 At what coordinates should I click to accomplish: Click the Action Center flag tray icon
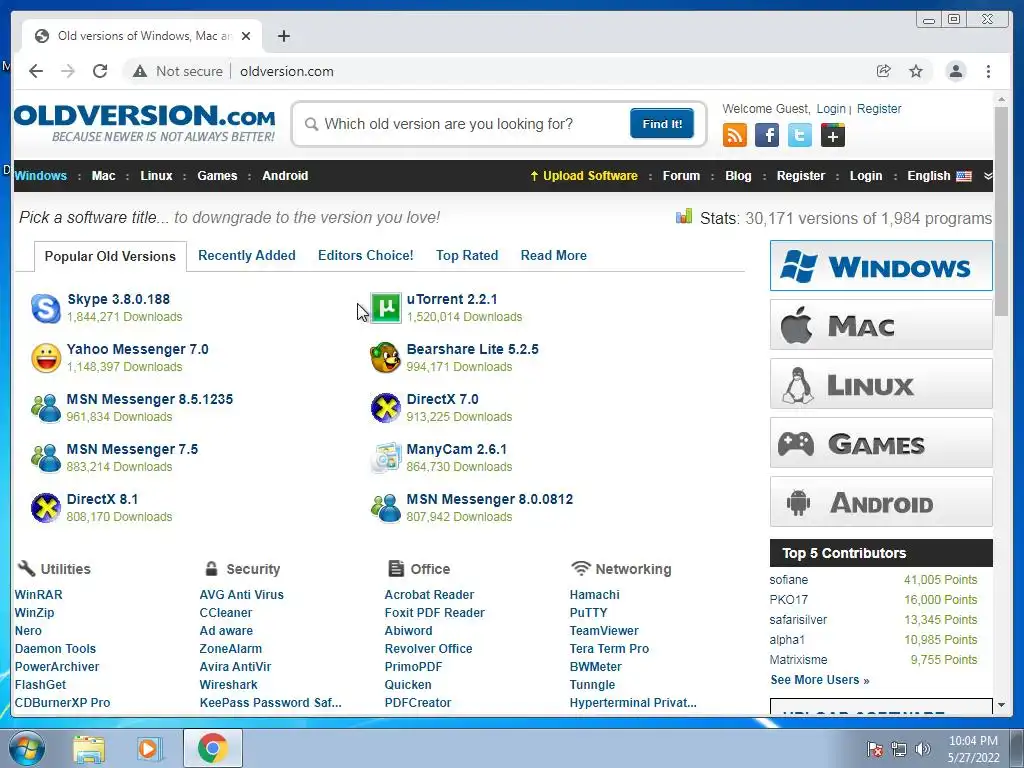(x=874, y=748)
